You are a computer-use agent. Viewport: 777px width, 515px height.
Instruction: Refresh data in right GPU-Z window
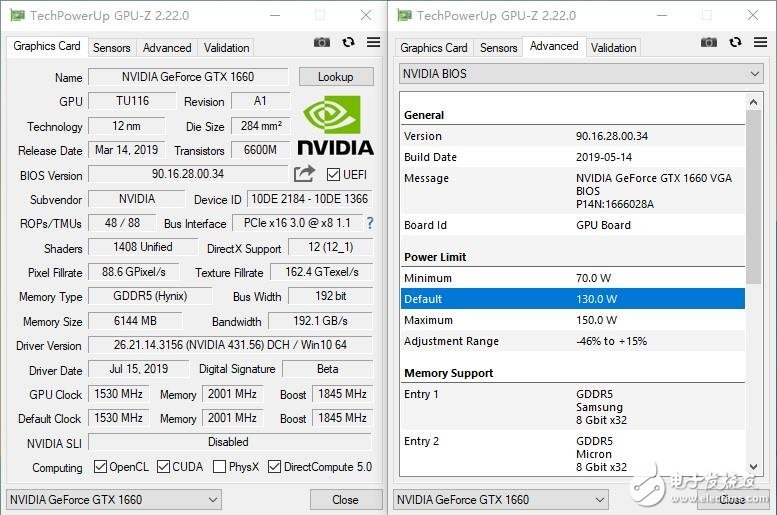click(x=735, y=42)
